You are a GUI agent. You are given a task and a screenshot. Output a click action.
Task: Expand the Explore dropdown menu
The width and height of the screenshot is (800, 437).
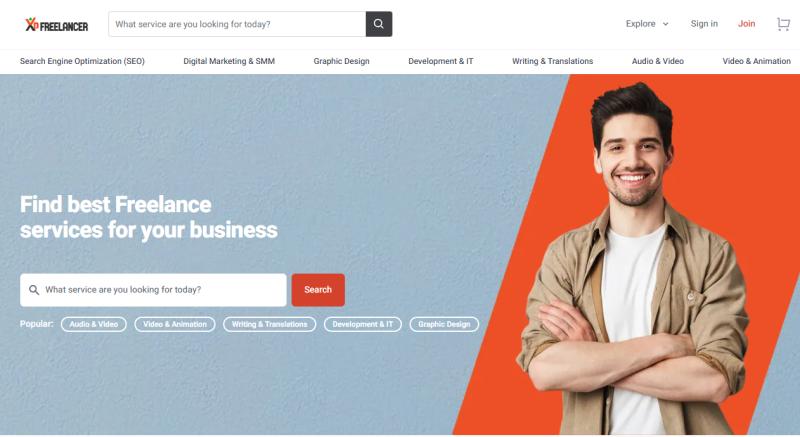pos(647,24)
